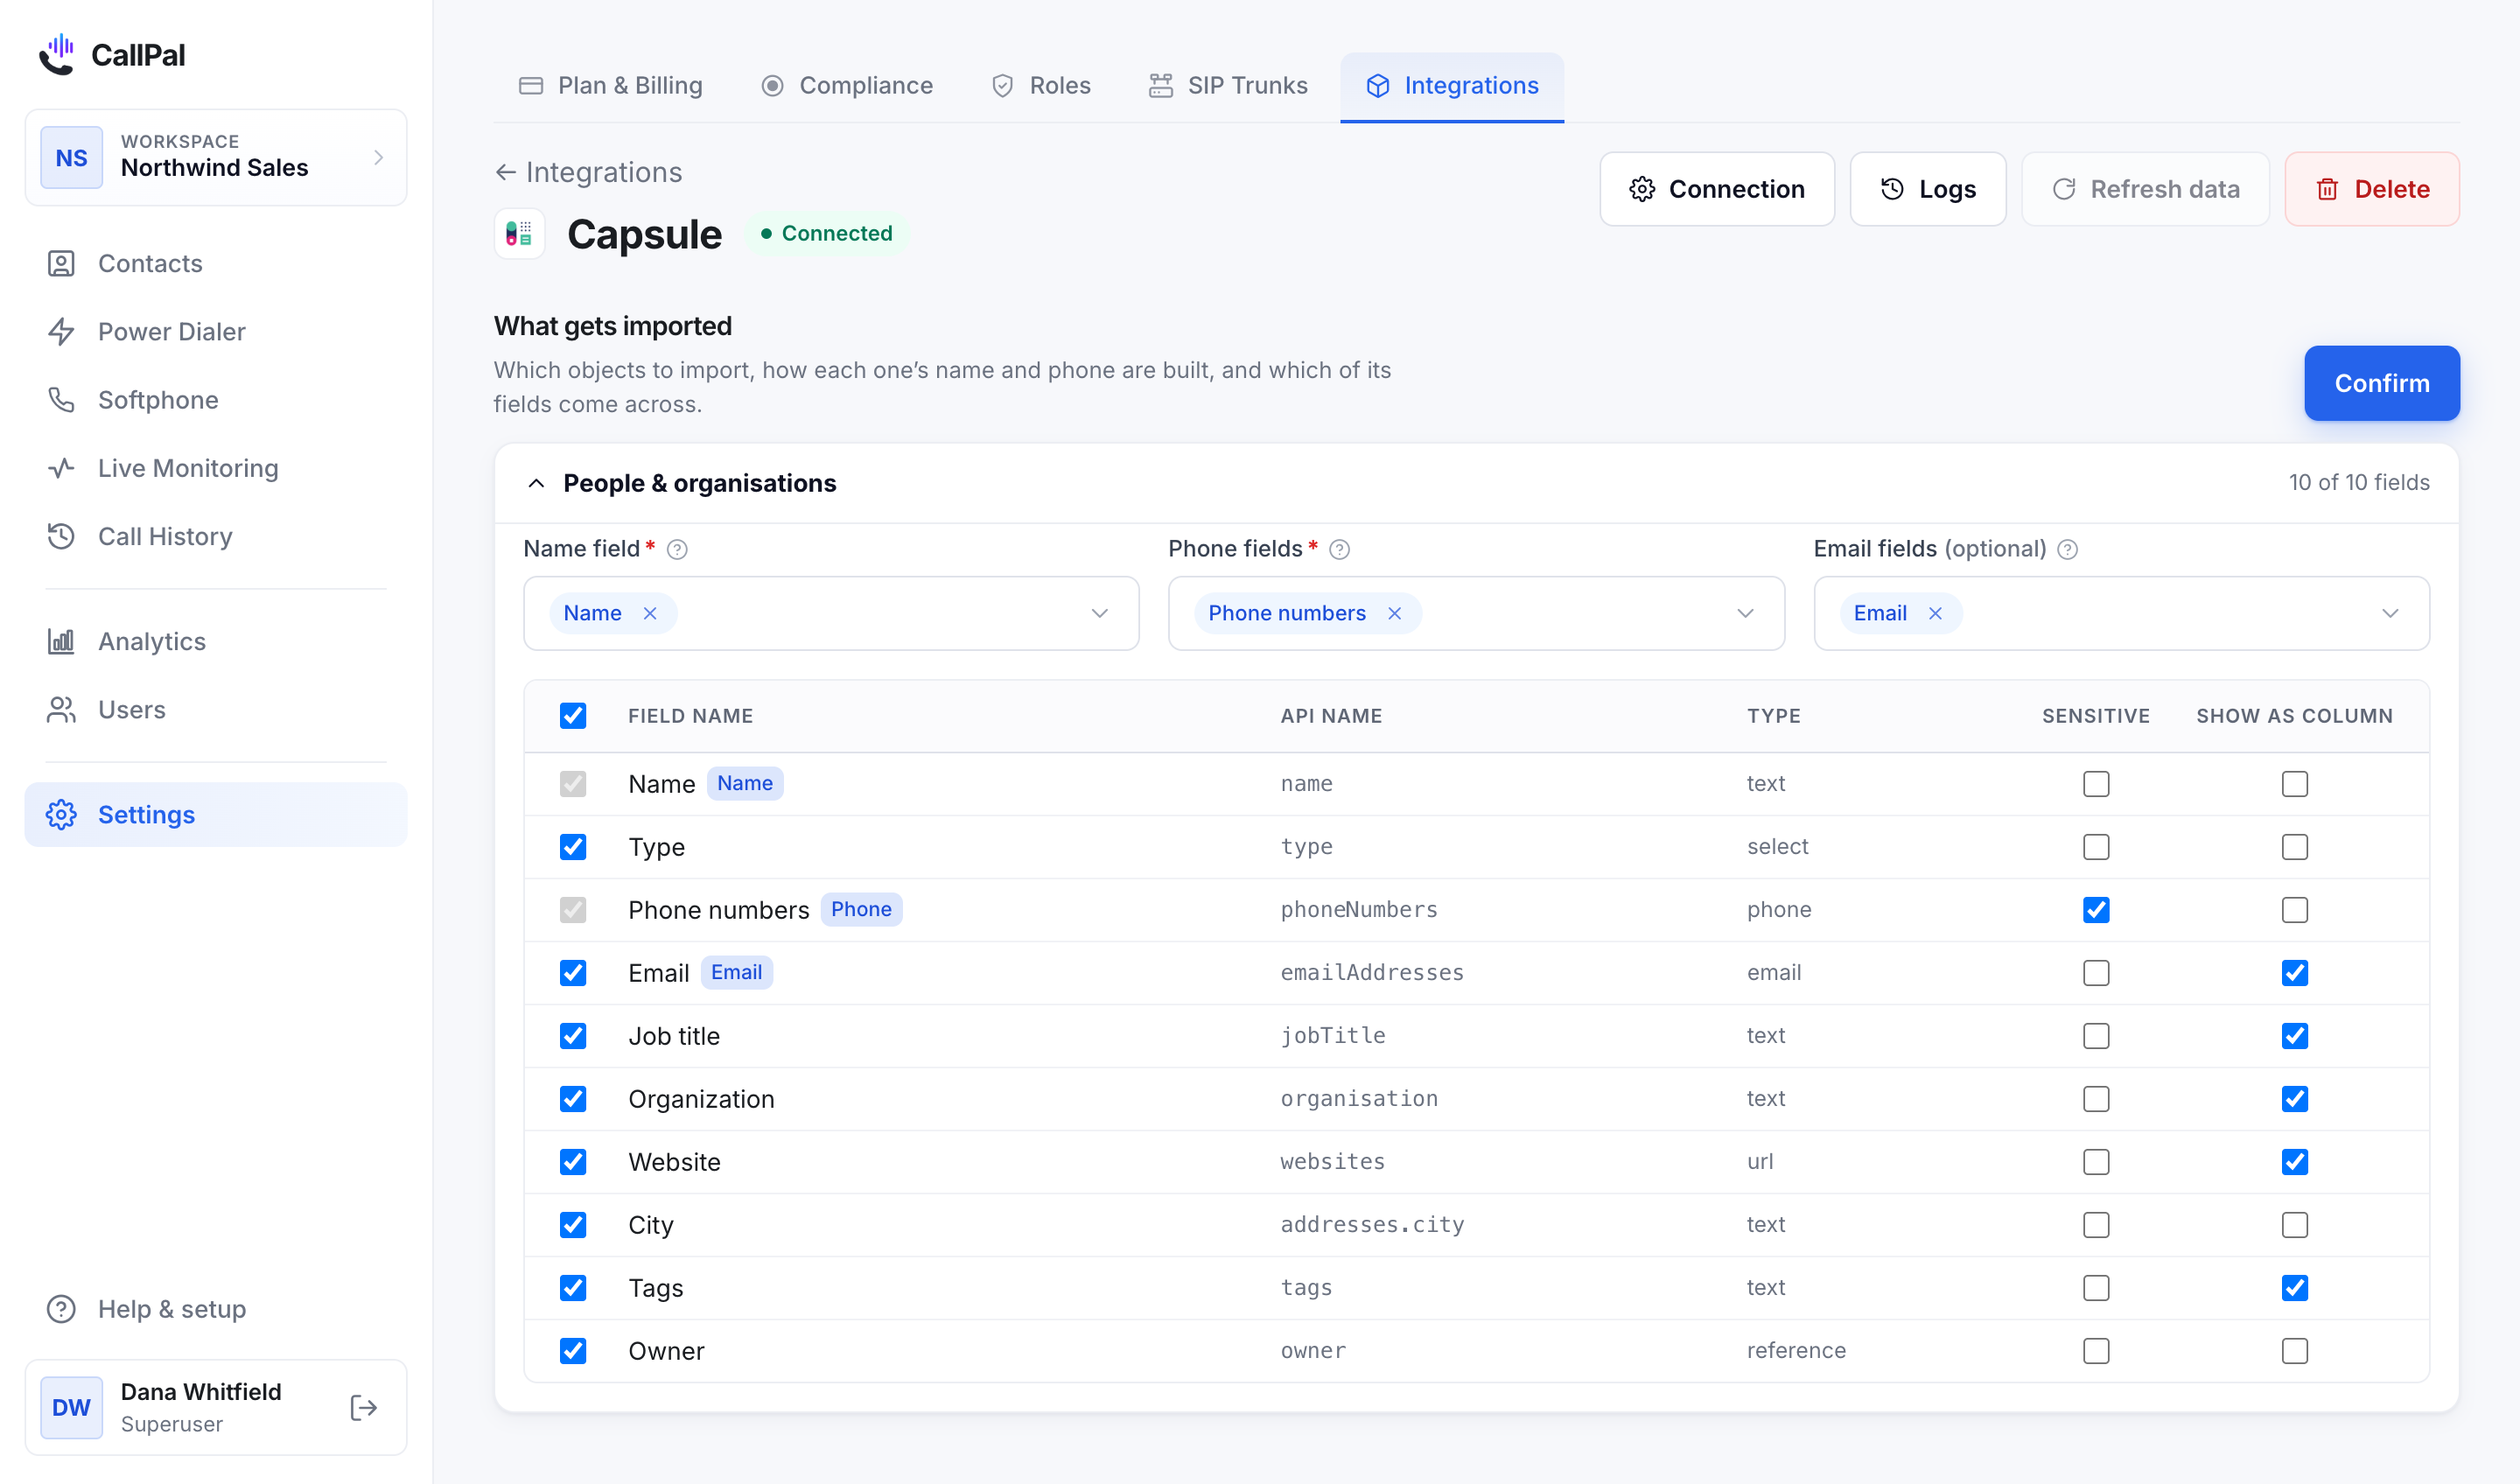This screenshot has height=1484, width=2520.
Task: Go back to Integrations list
Action: (x=589, y=172)
